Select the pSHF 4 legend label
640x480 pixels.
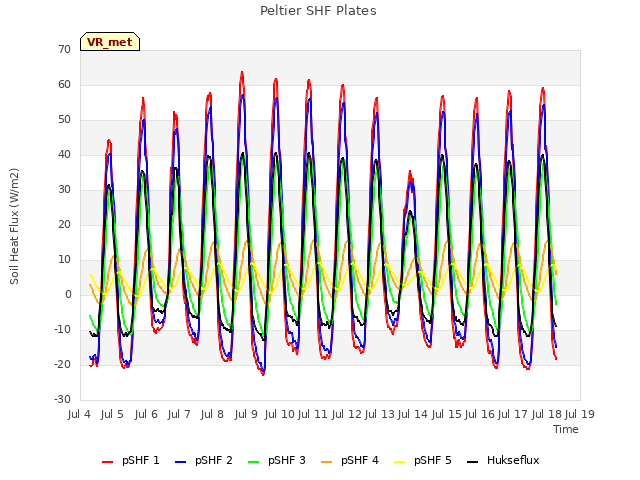tap(360, 460)
